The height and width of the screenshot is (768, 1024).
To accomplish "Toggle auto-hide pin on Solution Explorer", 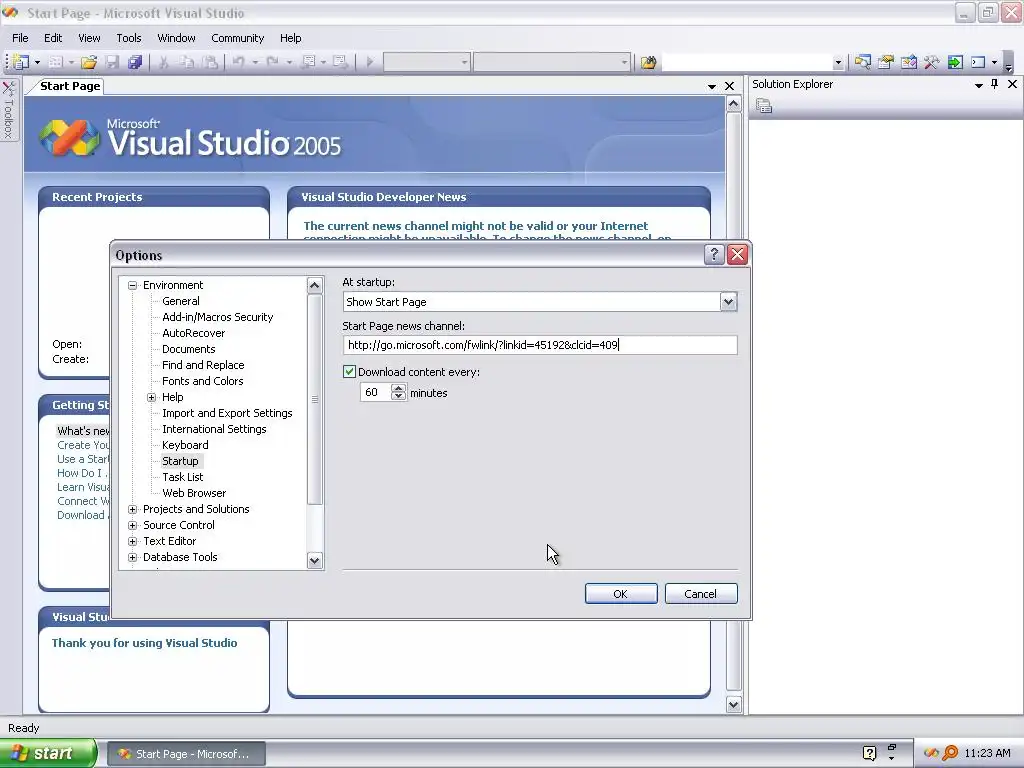I will (995, 84).
